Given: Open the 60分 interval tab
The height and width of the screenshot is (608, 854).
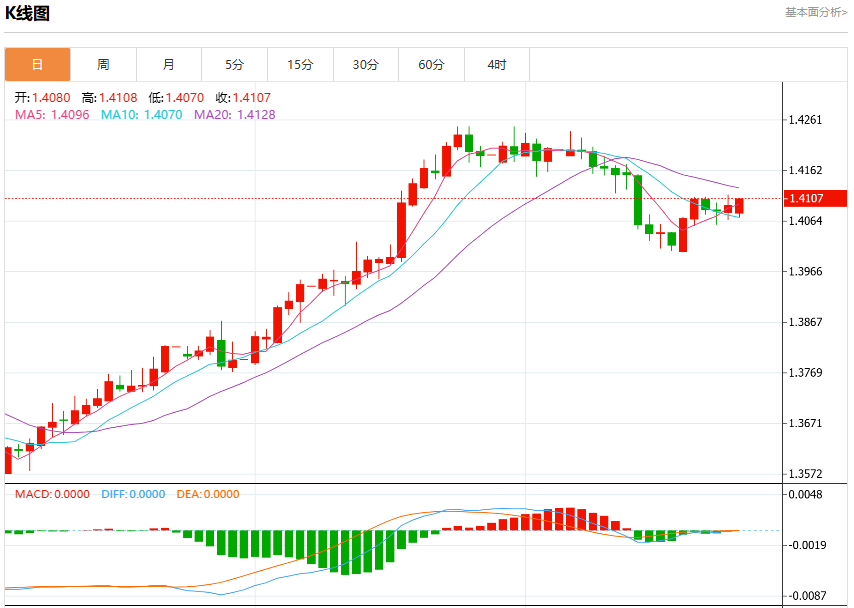Looking at the screenshot, I should (431, 64).
